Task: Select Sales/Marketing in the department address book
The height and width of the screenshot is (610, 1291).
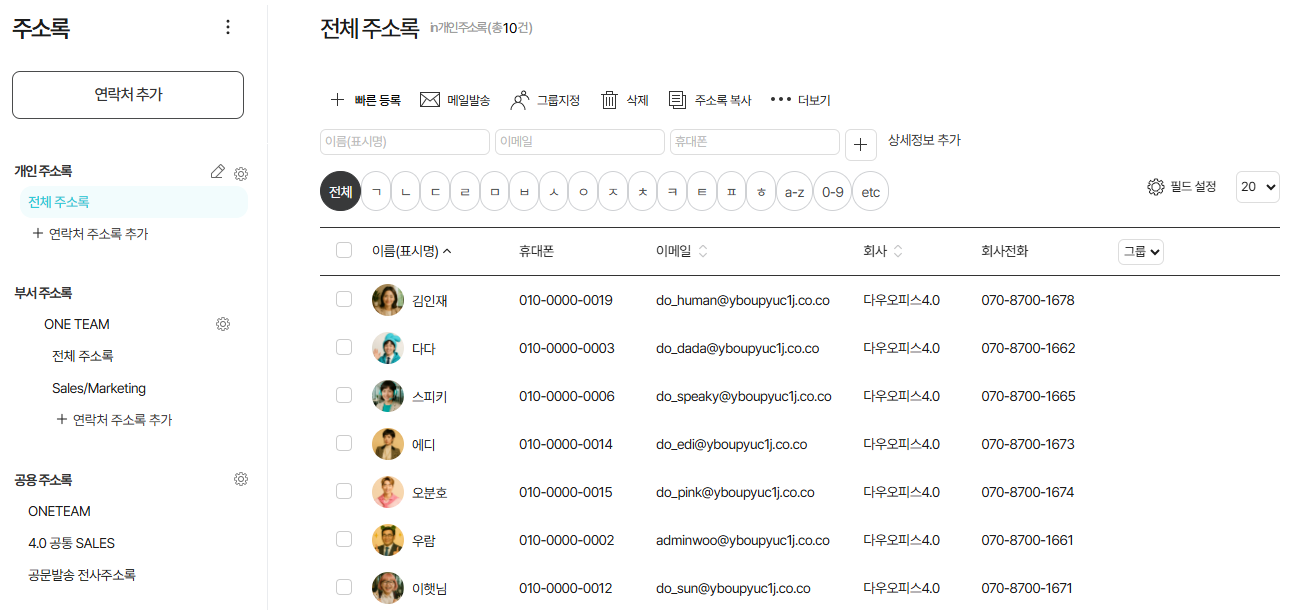Action: tap(99, 388)
